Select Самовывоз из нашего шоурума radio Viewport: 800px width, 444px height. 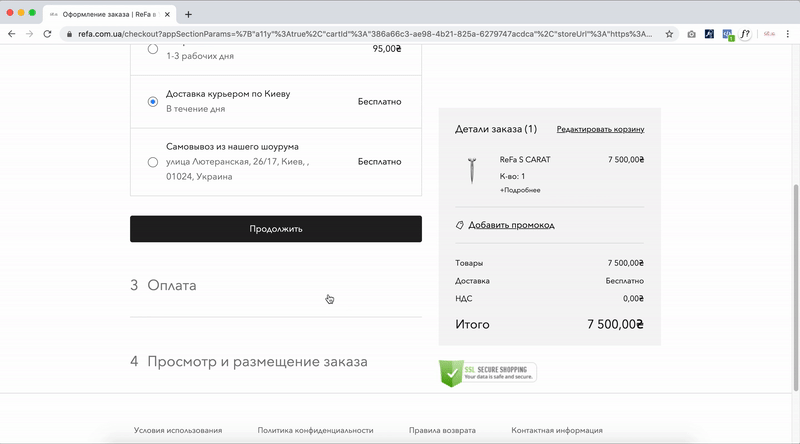tap(153, 162)
